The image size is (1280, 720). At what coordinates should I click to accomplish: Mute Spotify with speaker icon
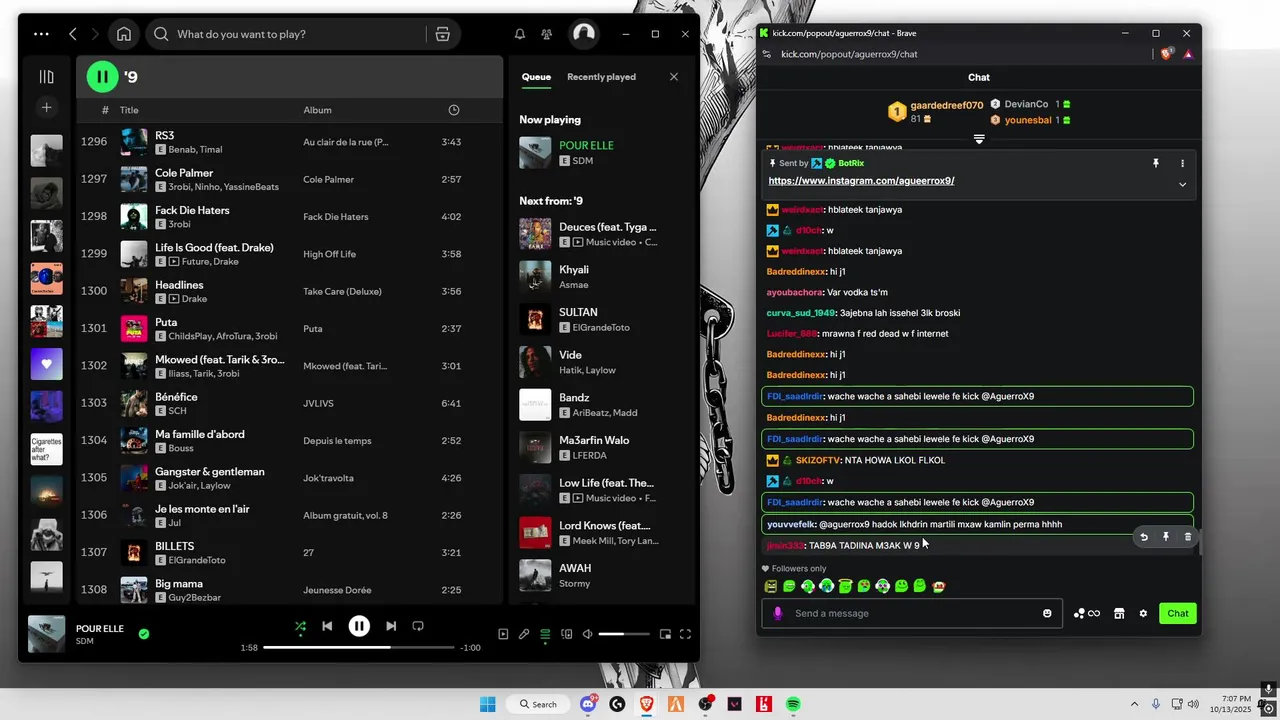[x=588, y=633]
